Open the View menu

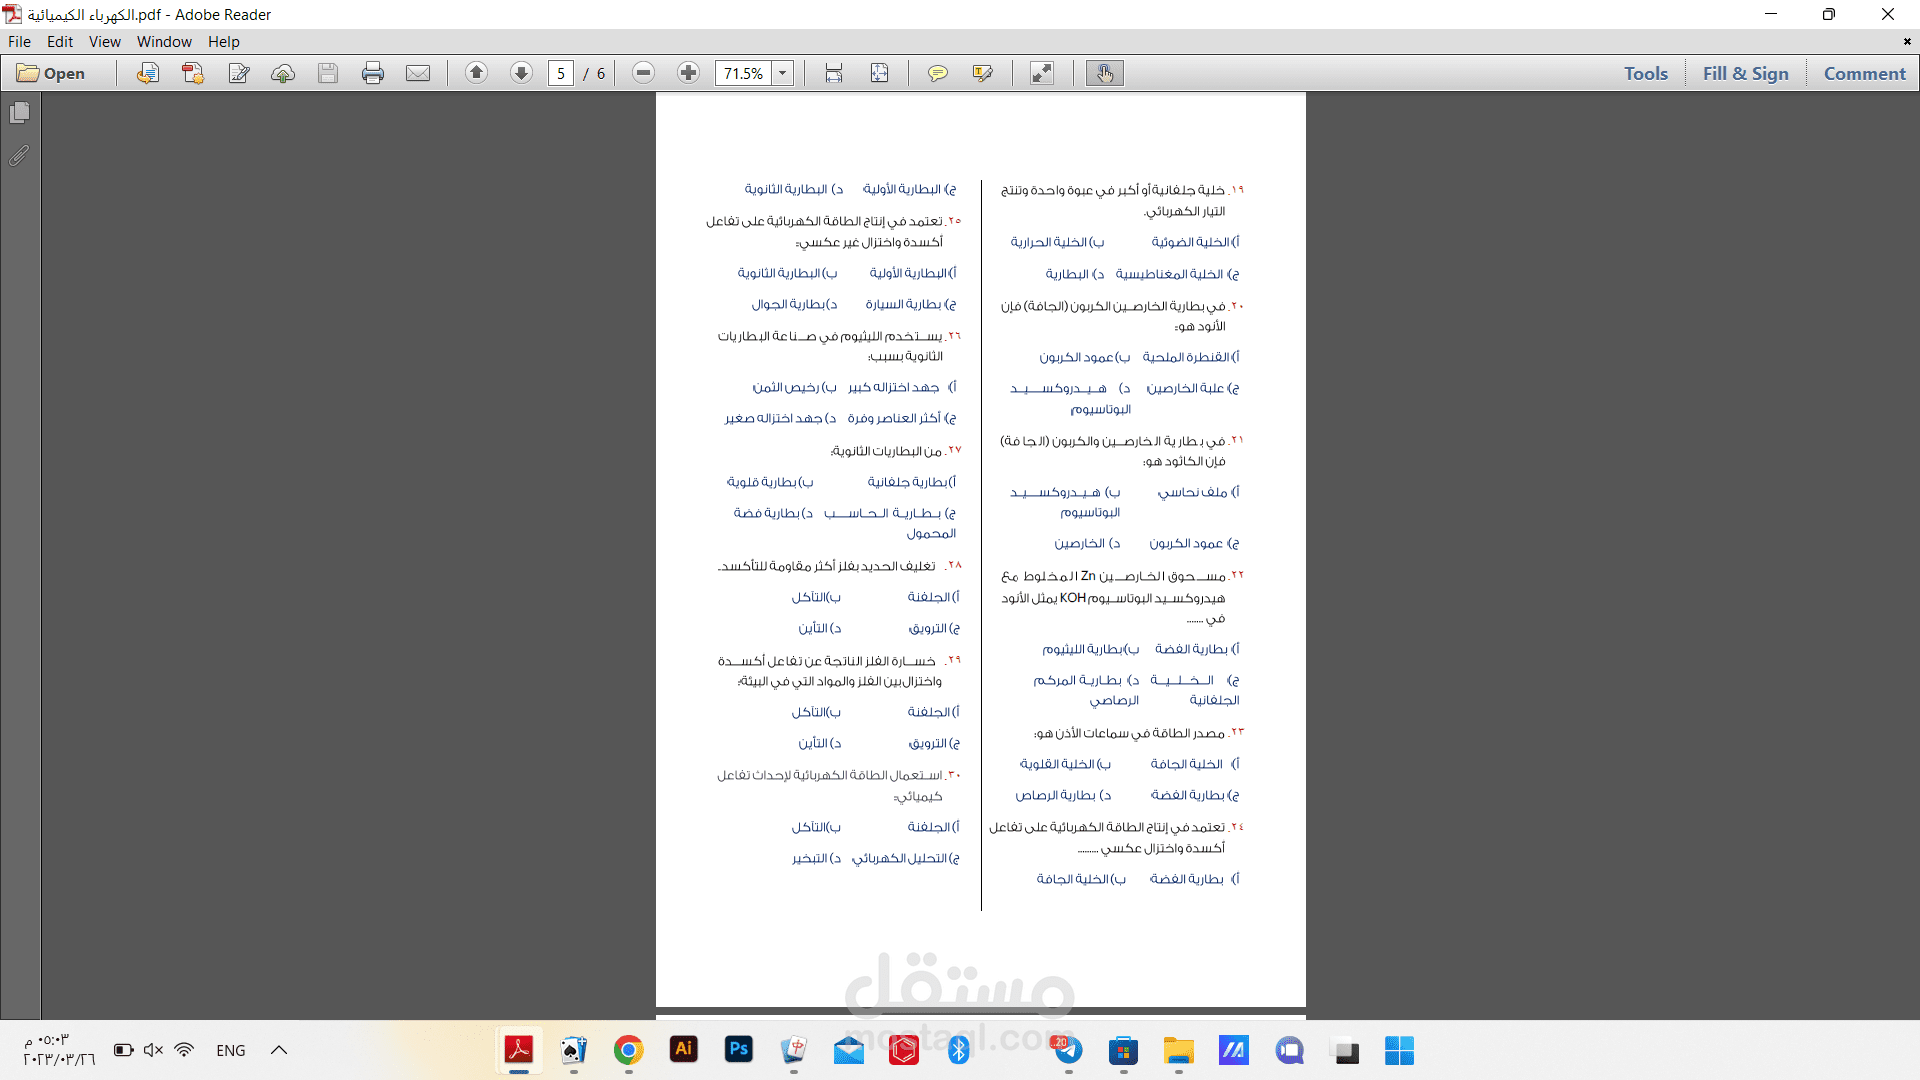tap(104, 41)
